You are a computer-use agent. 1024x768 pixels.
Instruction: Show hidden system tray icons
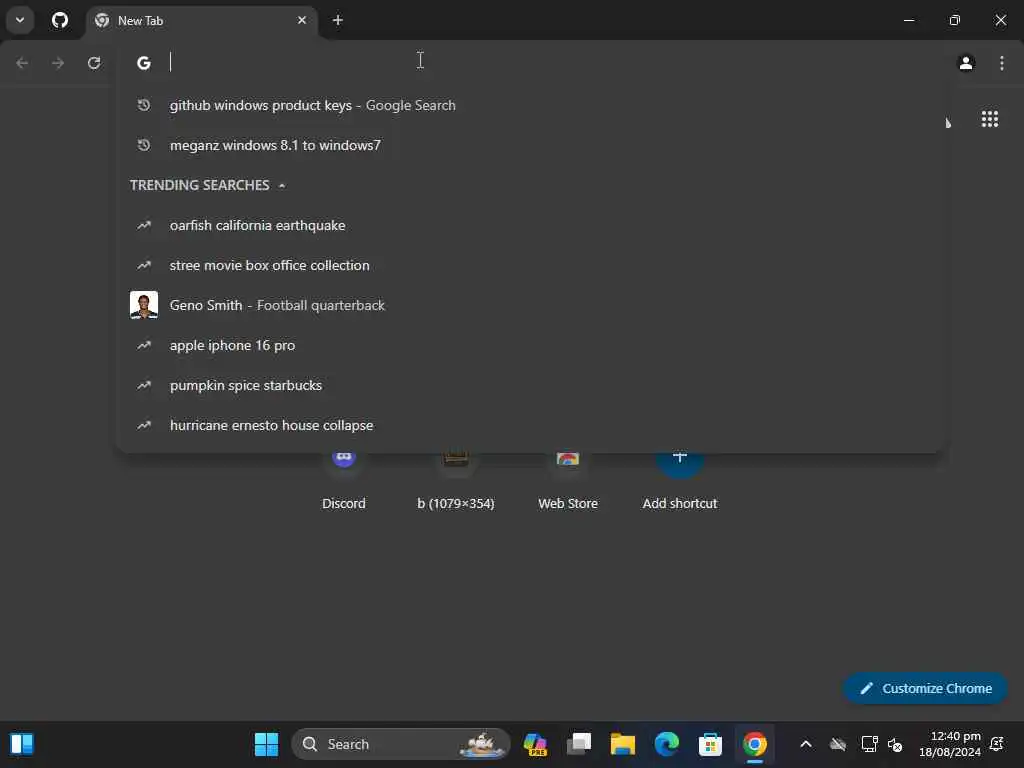pyautogui.click(x=806, y=744)
